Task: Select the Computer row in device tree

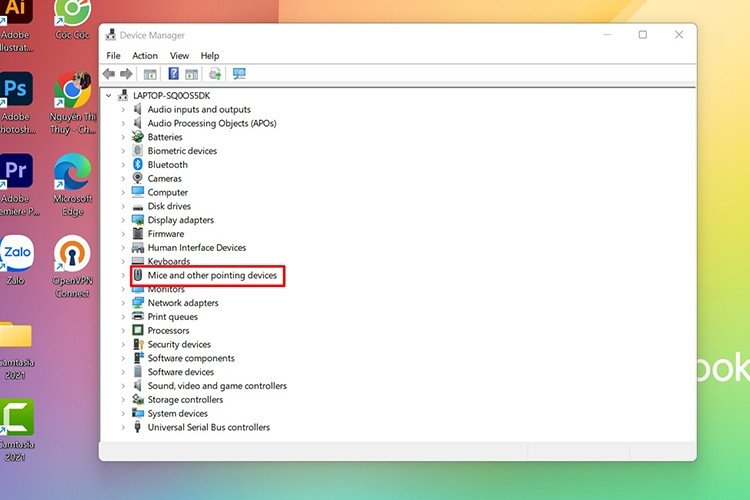Action: (x=167, y=192)
